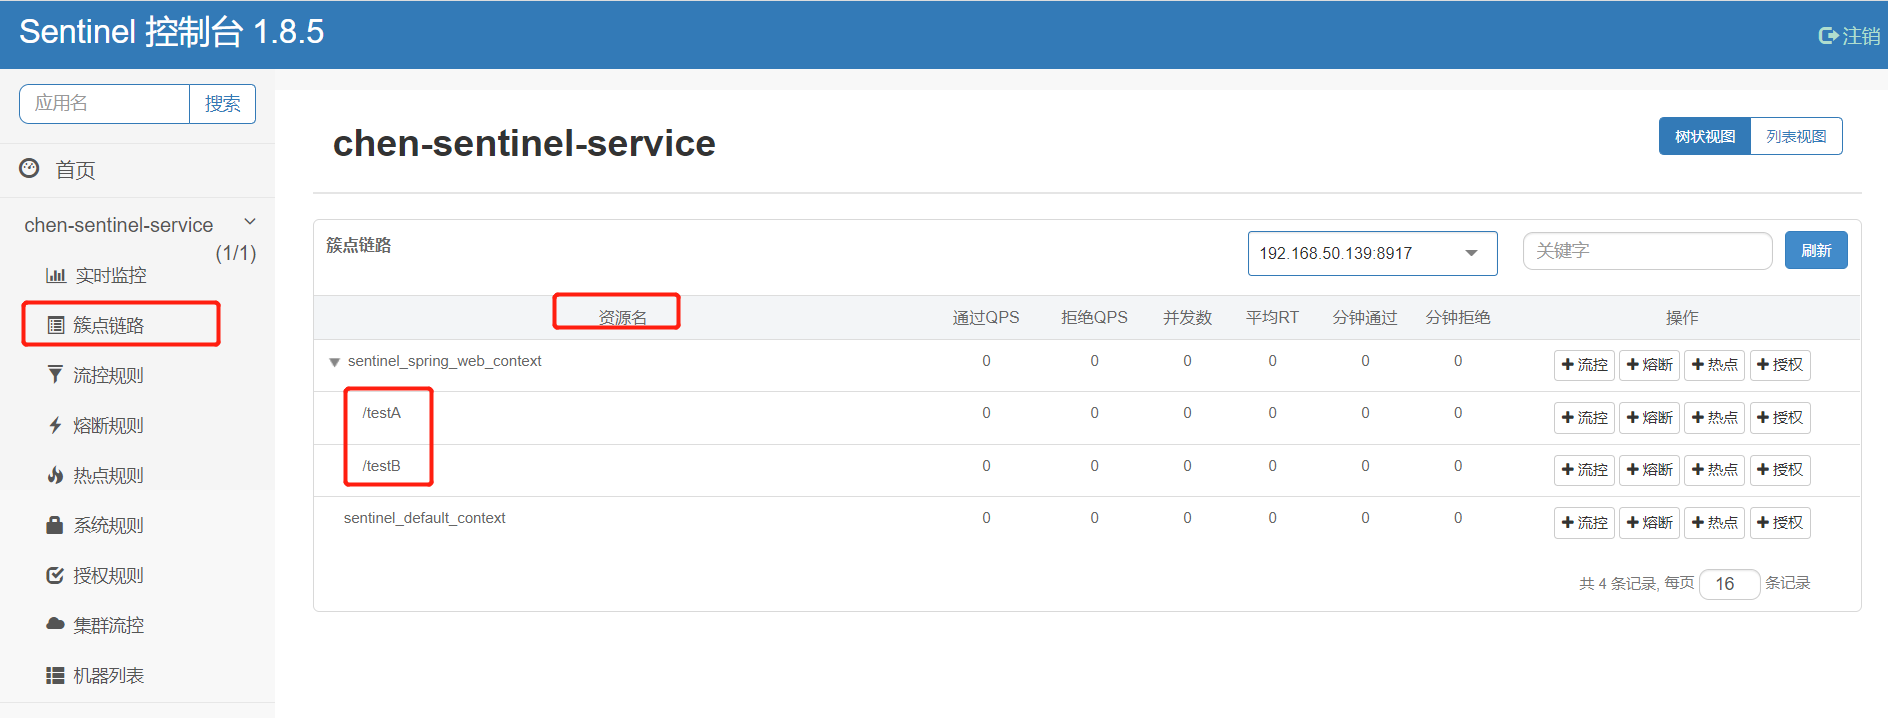The image size is (1888, 718).
Task: Click the records-per-page field showing 16
Action: pyautogui.click(x=1729, y=584)
